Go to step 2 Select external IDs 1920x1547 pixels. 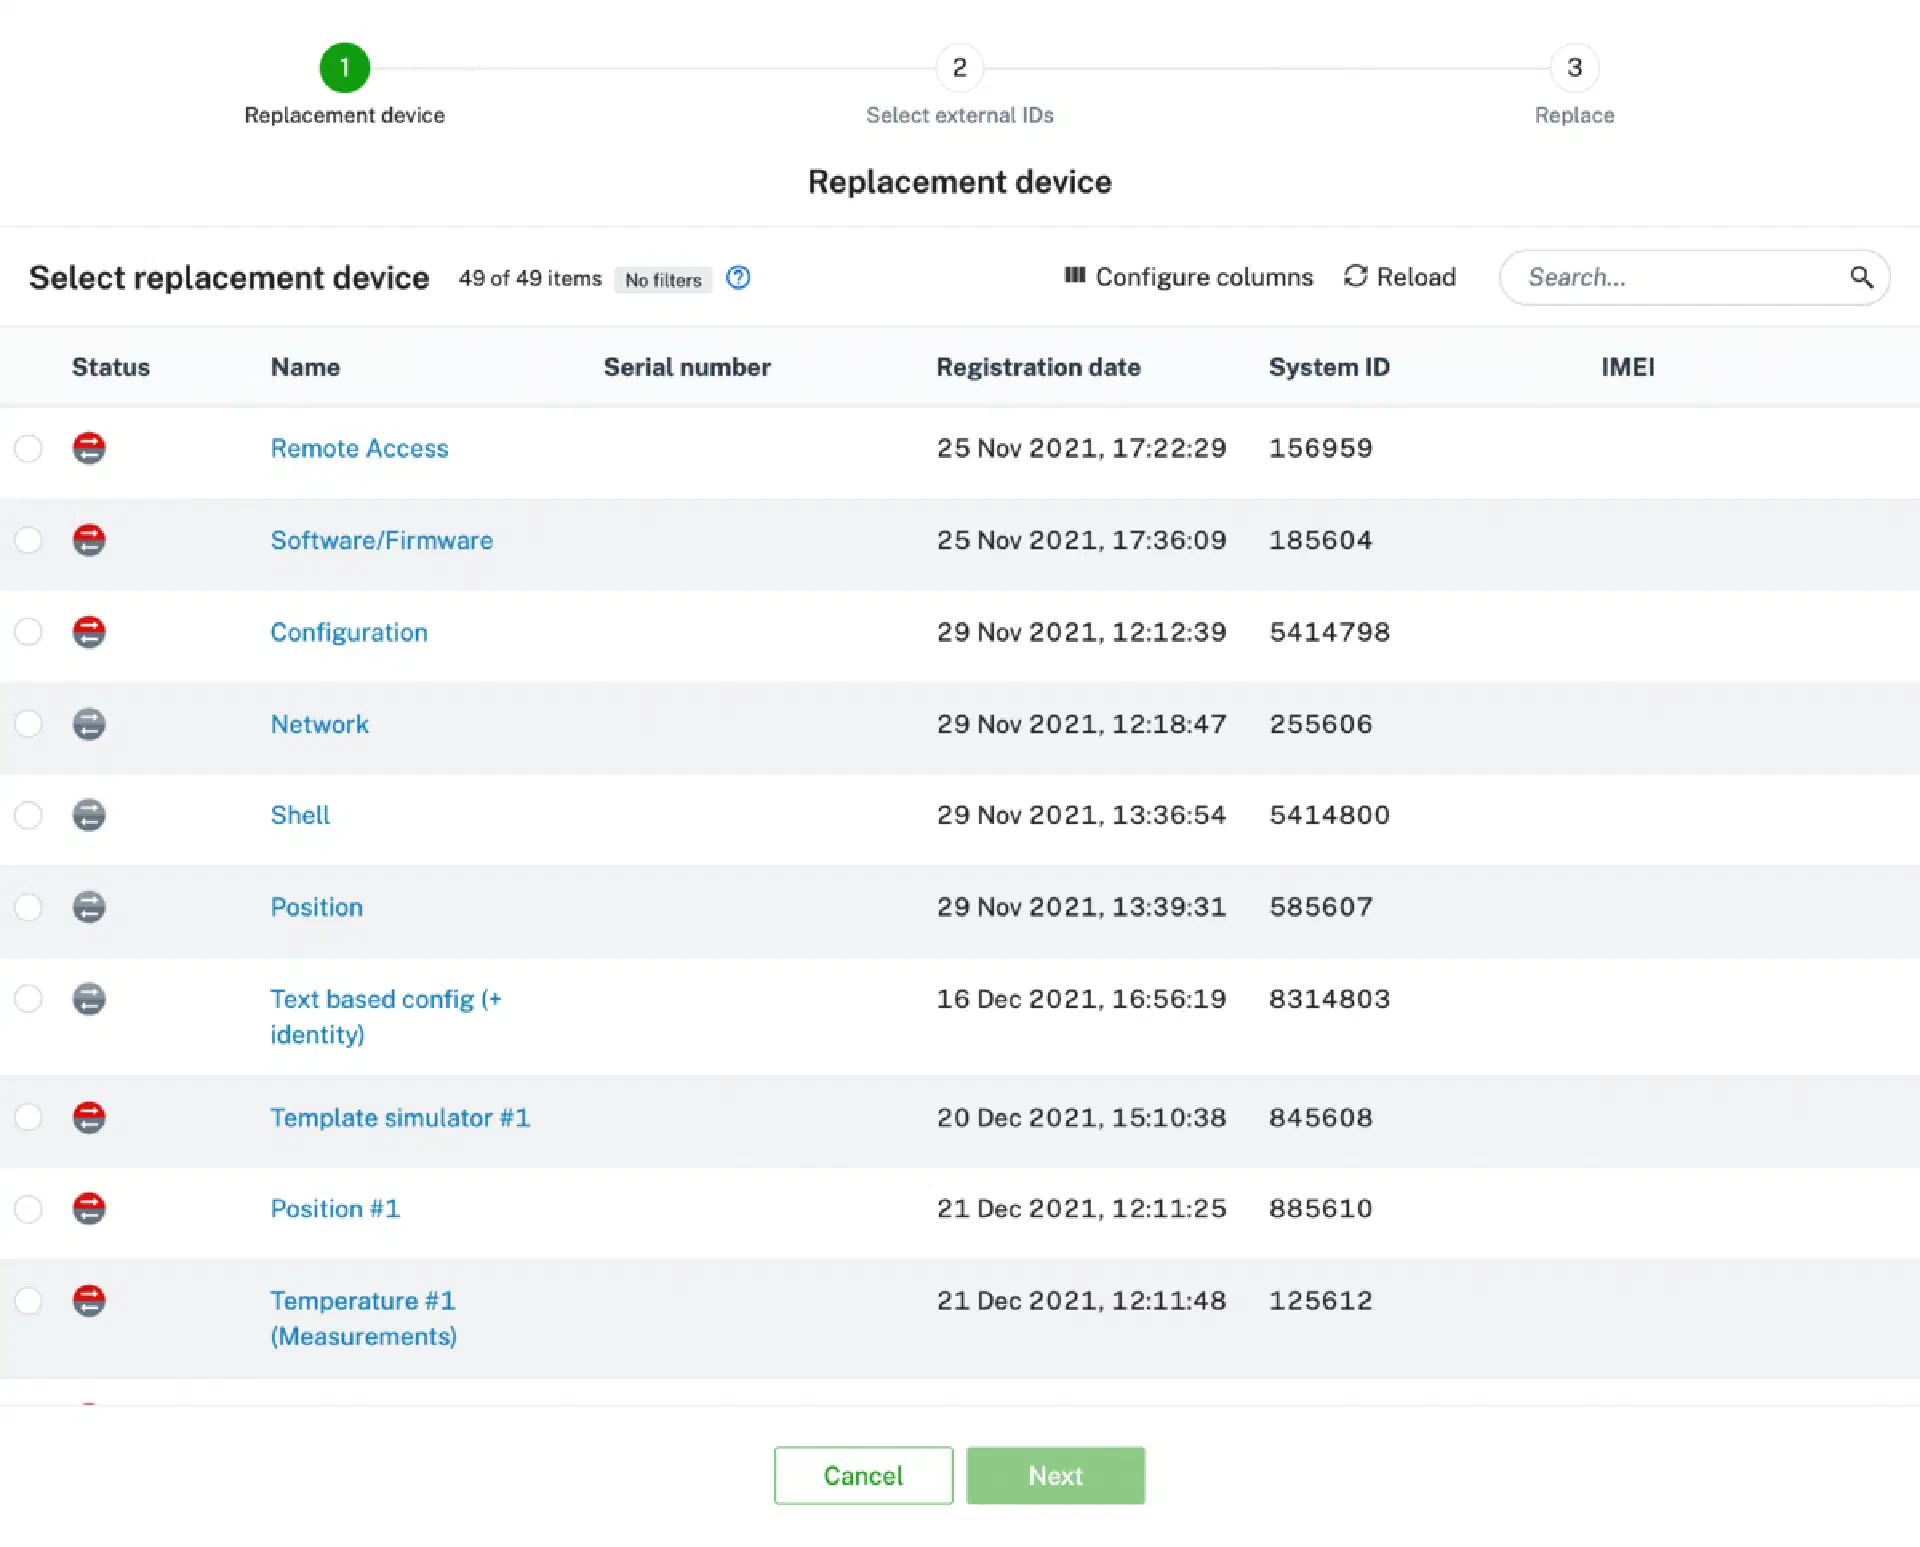(959, 68)
